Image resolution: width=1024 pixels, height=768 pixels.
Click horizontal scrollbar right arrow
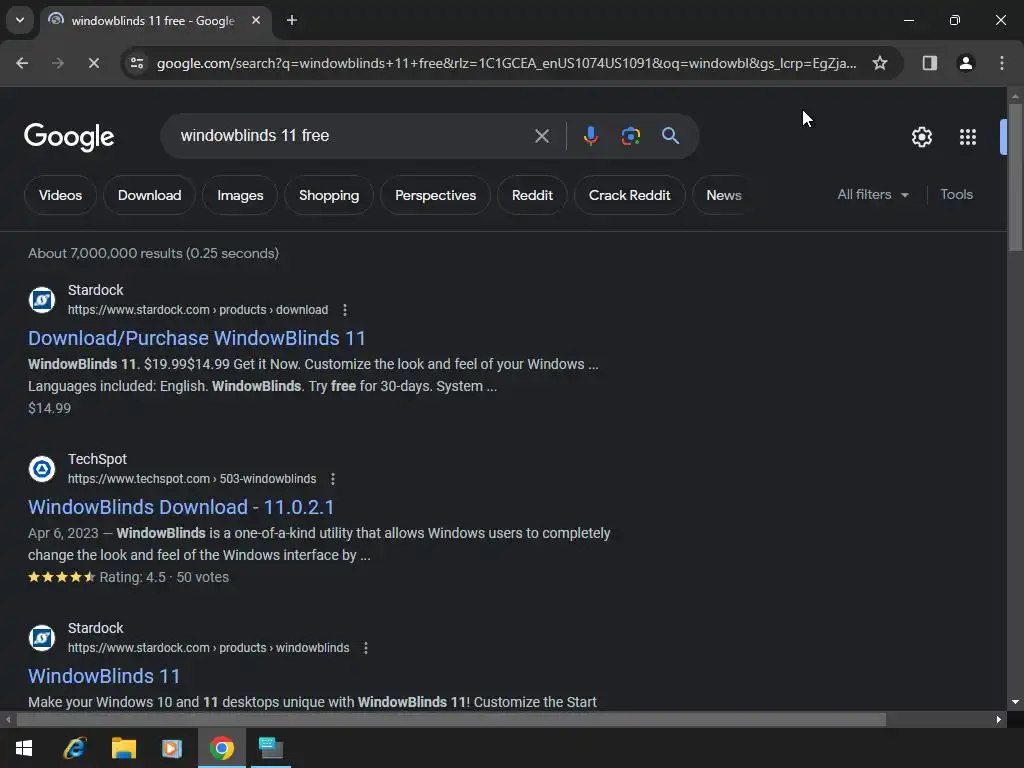point(999,720)
